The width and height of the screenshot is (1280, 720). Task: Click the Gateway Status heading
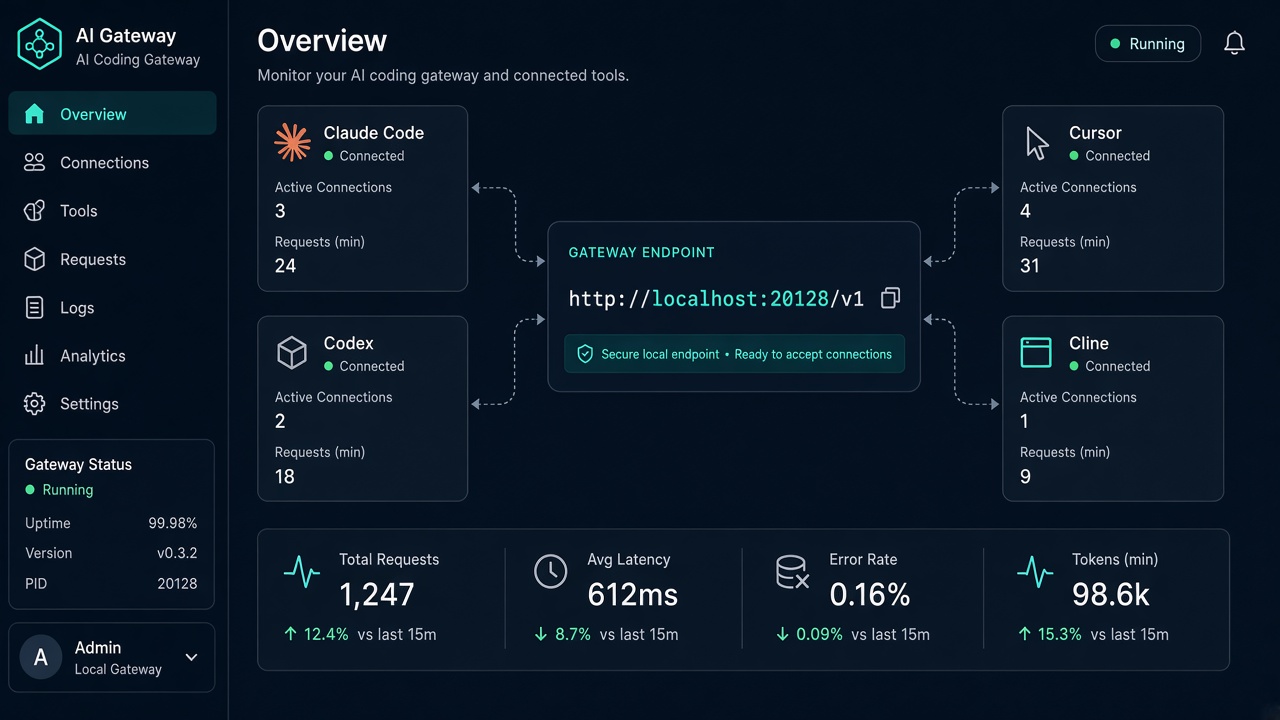(x=78, y=464)
